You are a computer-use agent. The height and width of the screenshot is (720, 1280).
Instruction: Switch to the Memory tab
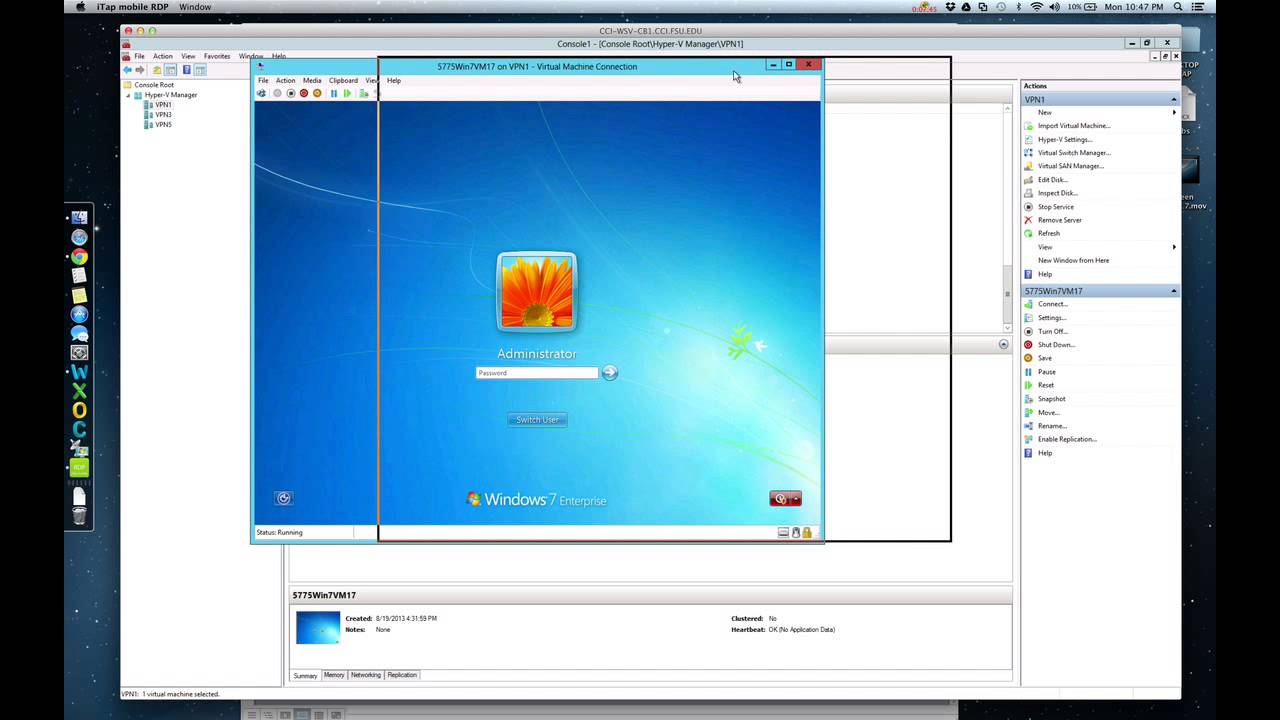[x=334, y=675]
